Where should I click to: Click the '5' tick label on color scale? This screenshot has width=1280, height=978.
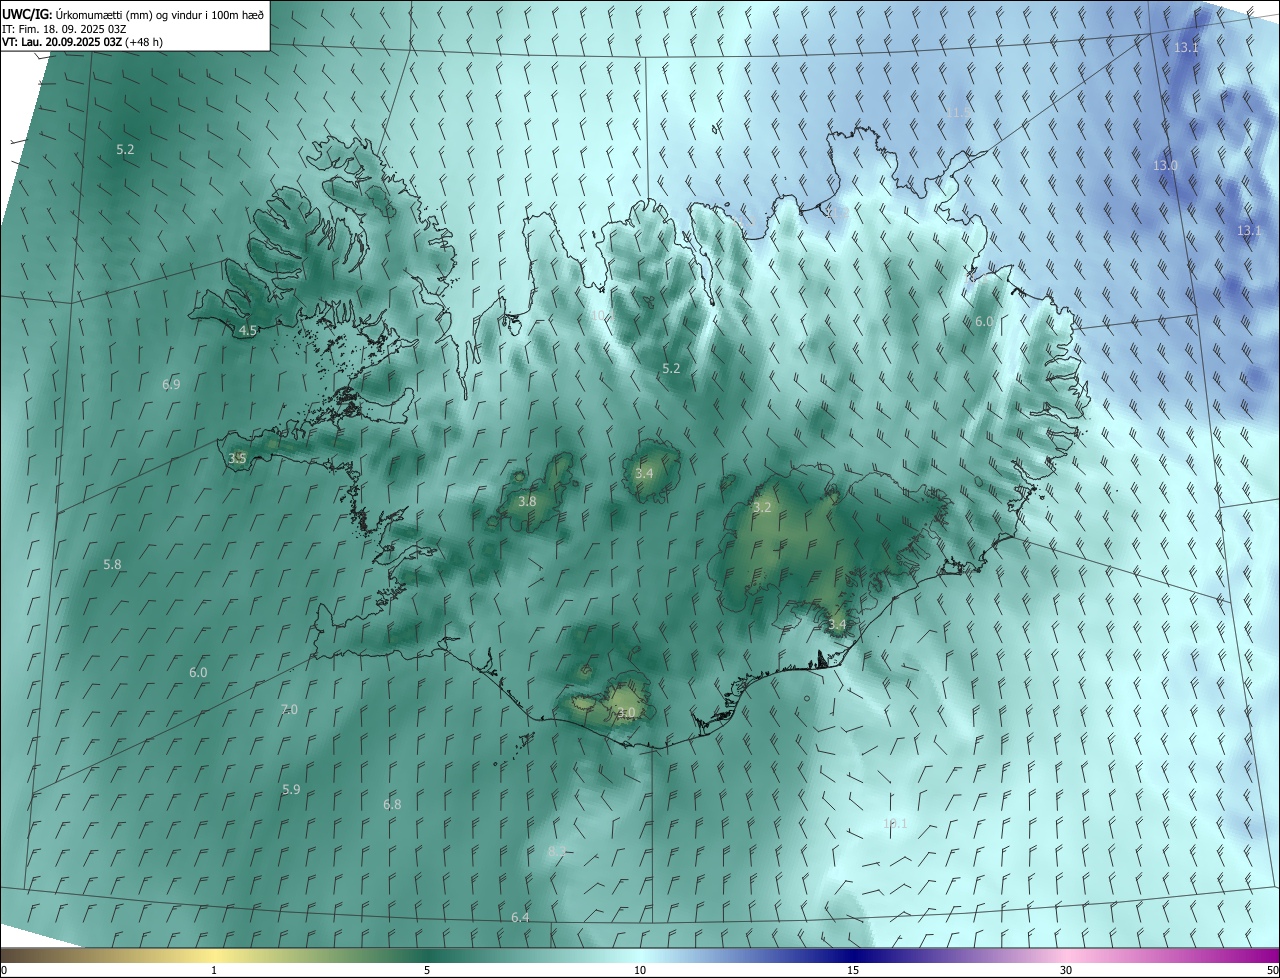point(427,970)
